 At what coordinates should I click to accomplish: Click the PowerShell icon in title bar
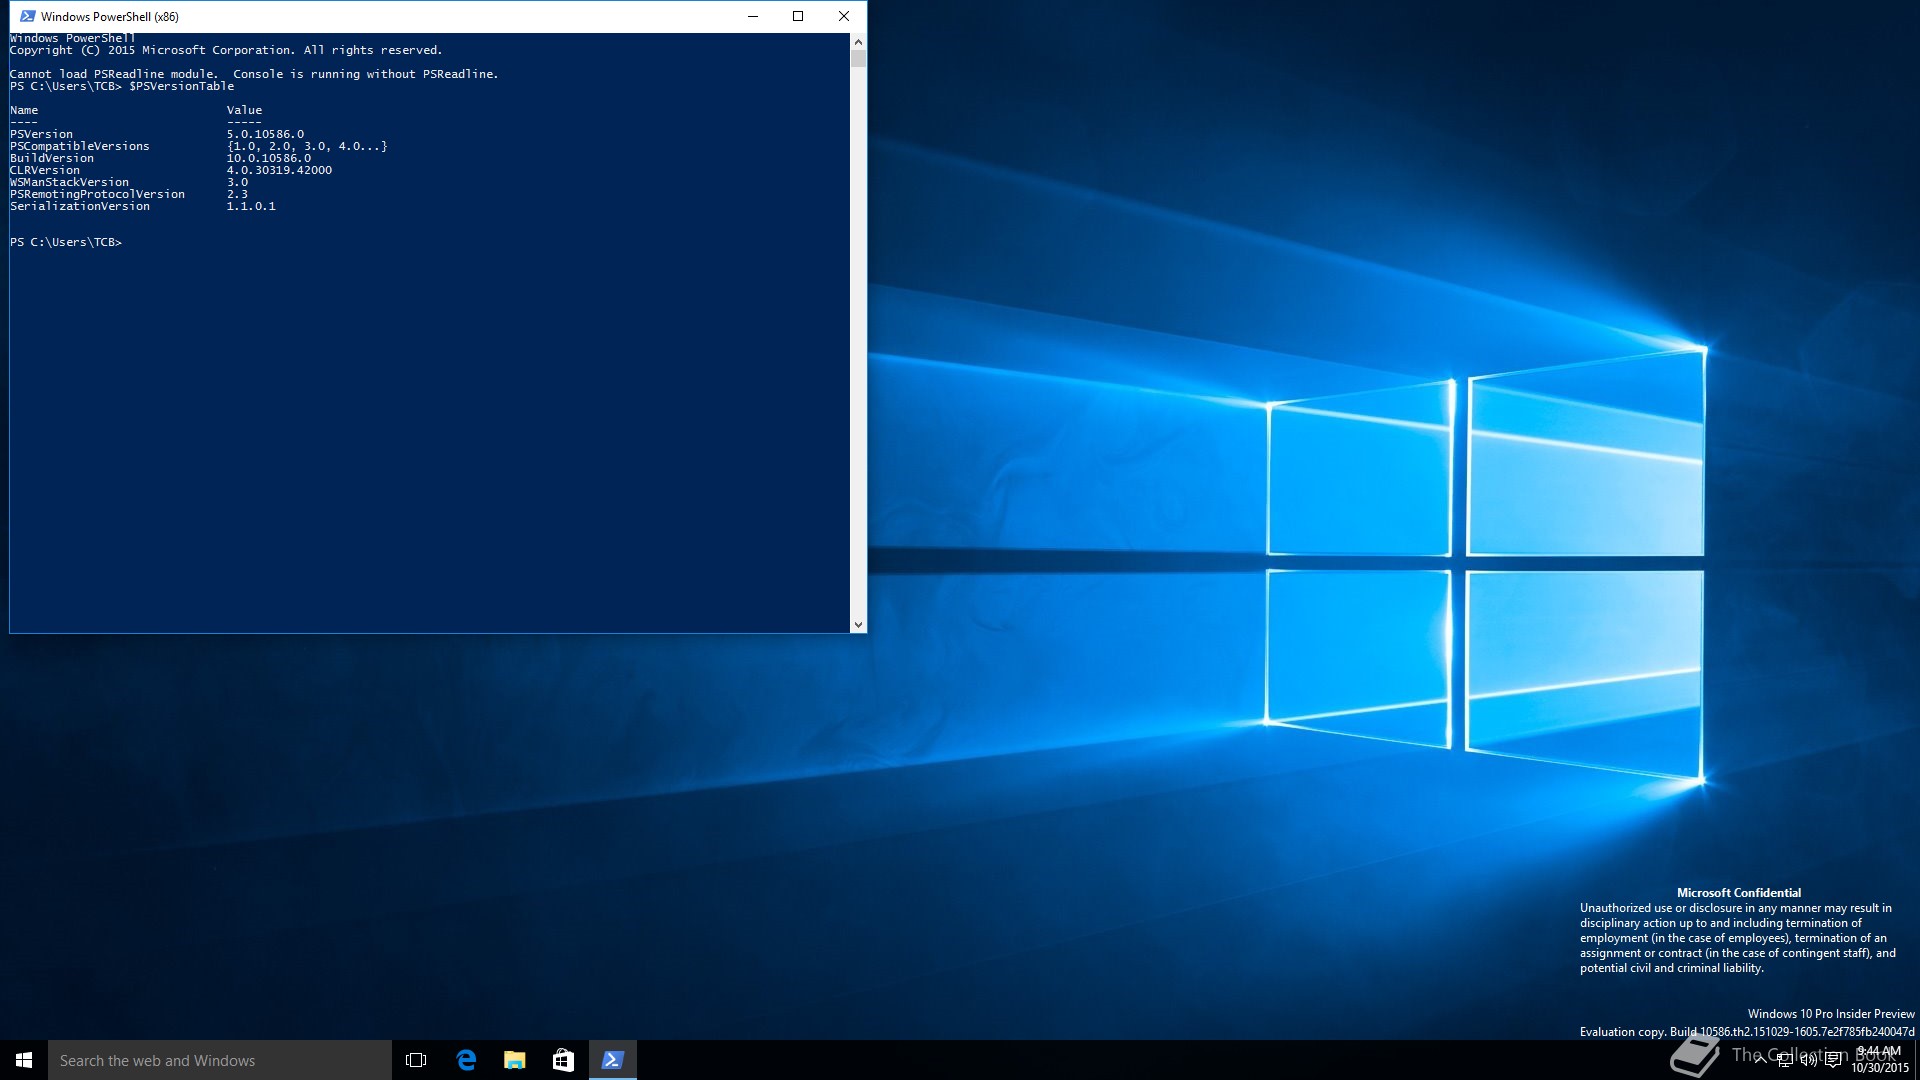(x=27, y=16)
